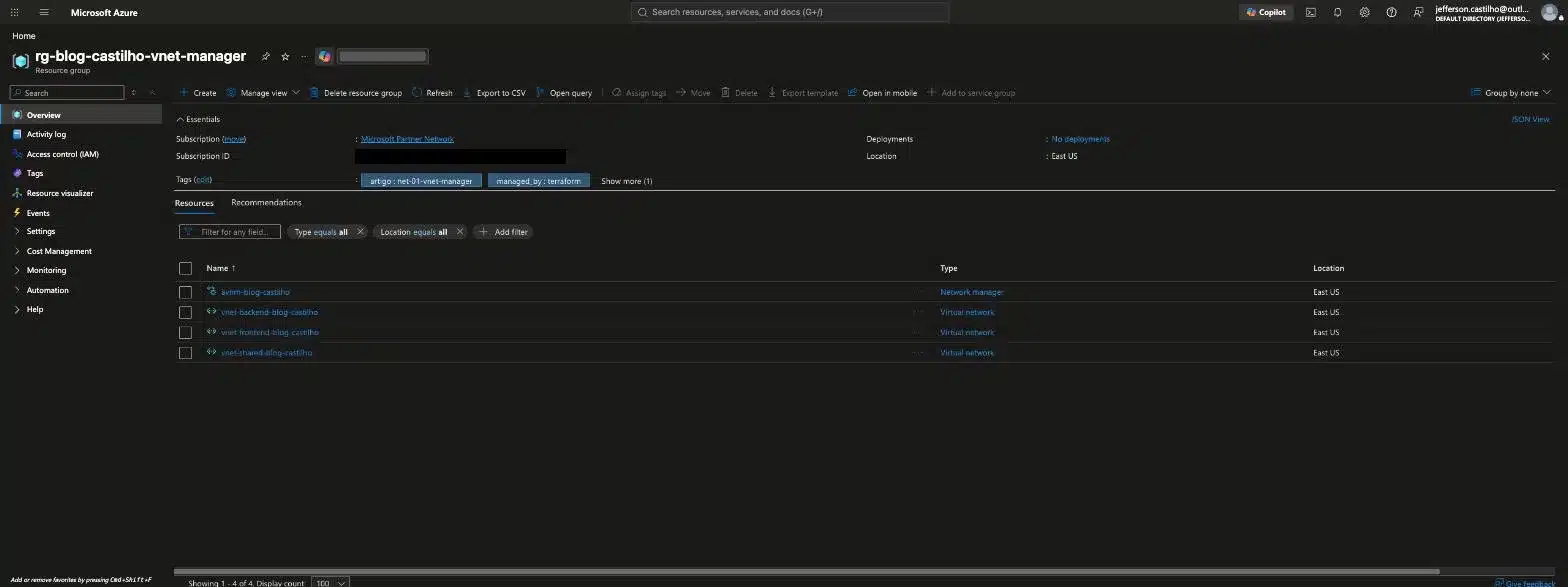Open the JSON View link
The image size is (1568, 587).
click(x=1530, y=119)
